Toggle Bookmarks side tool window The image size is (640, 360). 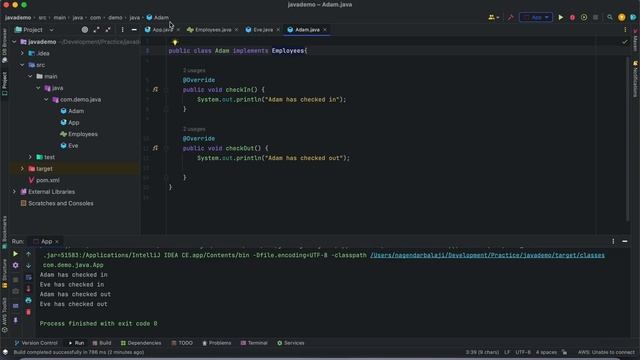pos(4,232)
